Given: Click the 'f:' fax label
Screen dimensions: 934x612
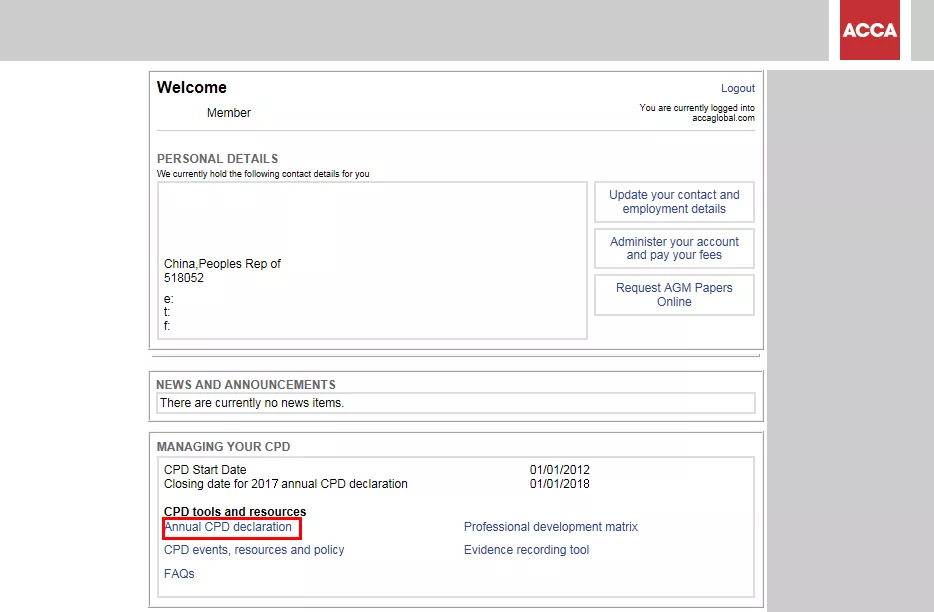Looking at the screenshot, I should click(167, 326).
